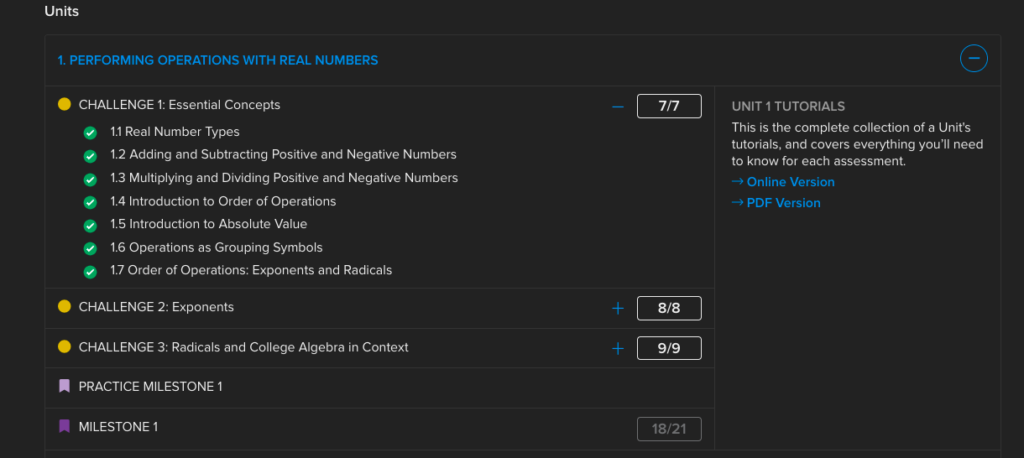This screenshot has height=458, width=1024.
Task: Open tutorial 1.5 Introduction to Absolute Value
Action: [x=209, y=224]
